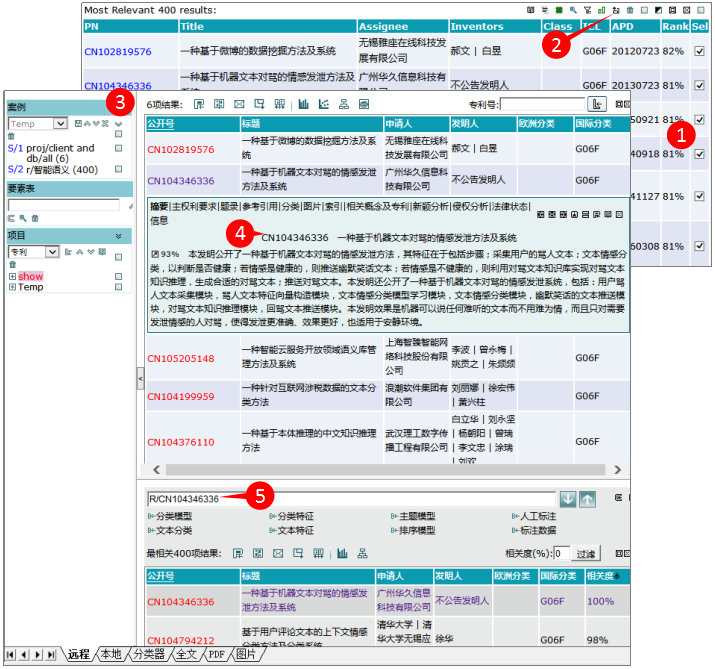This screenshot has width=715, height=669.
Task: Switch to the 分类器 tab at bottom
Action: pos(146,654)
